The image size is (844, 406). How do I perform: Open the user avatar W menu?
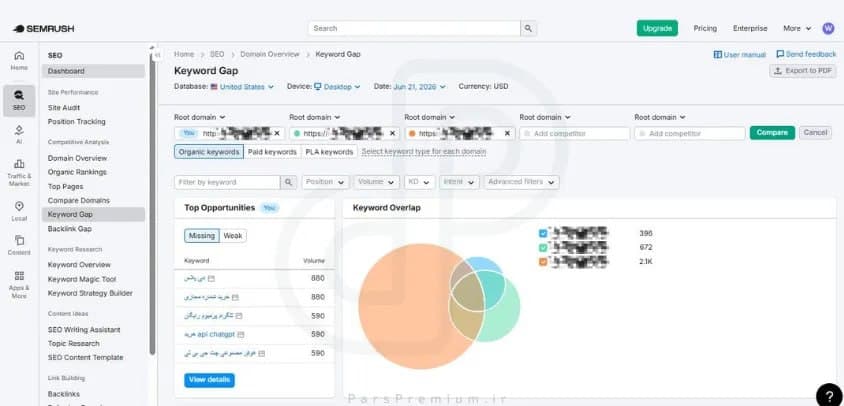pyautogui.click(x=828, y=29)
